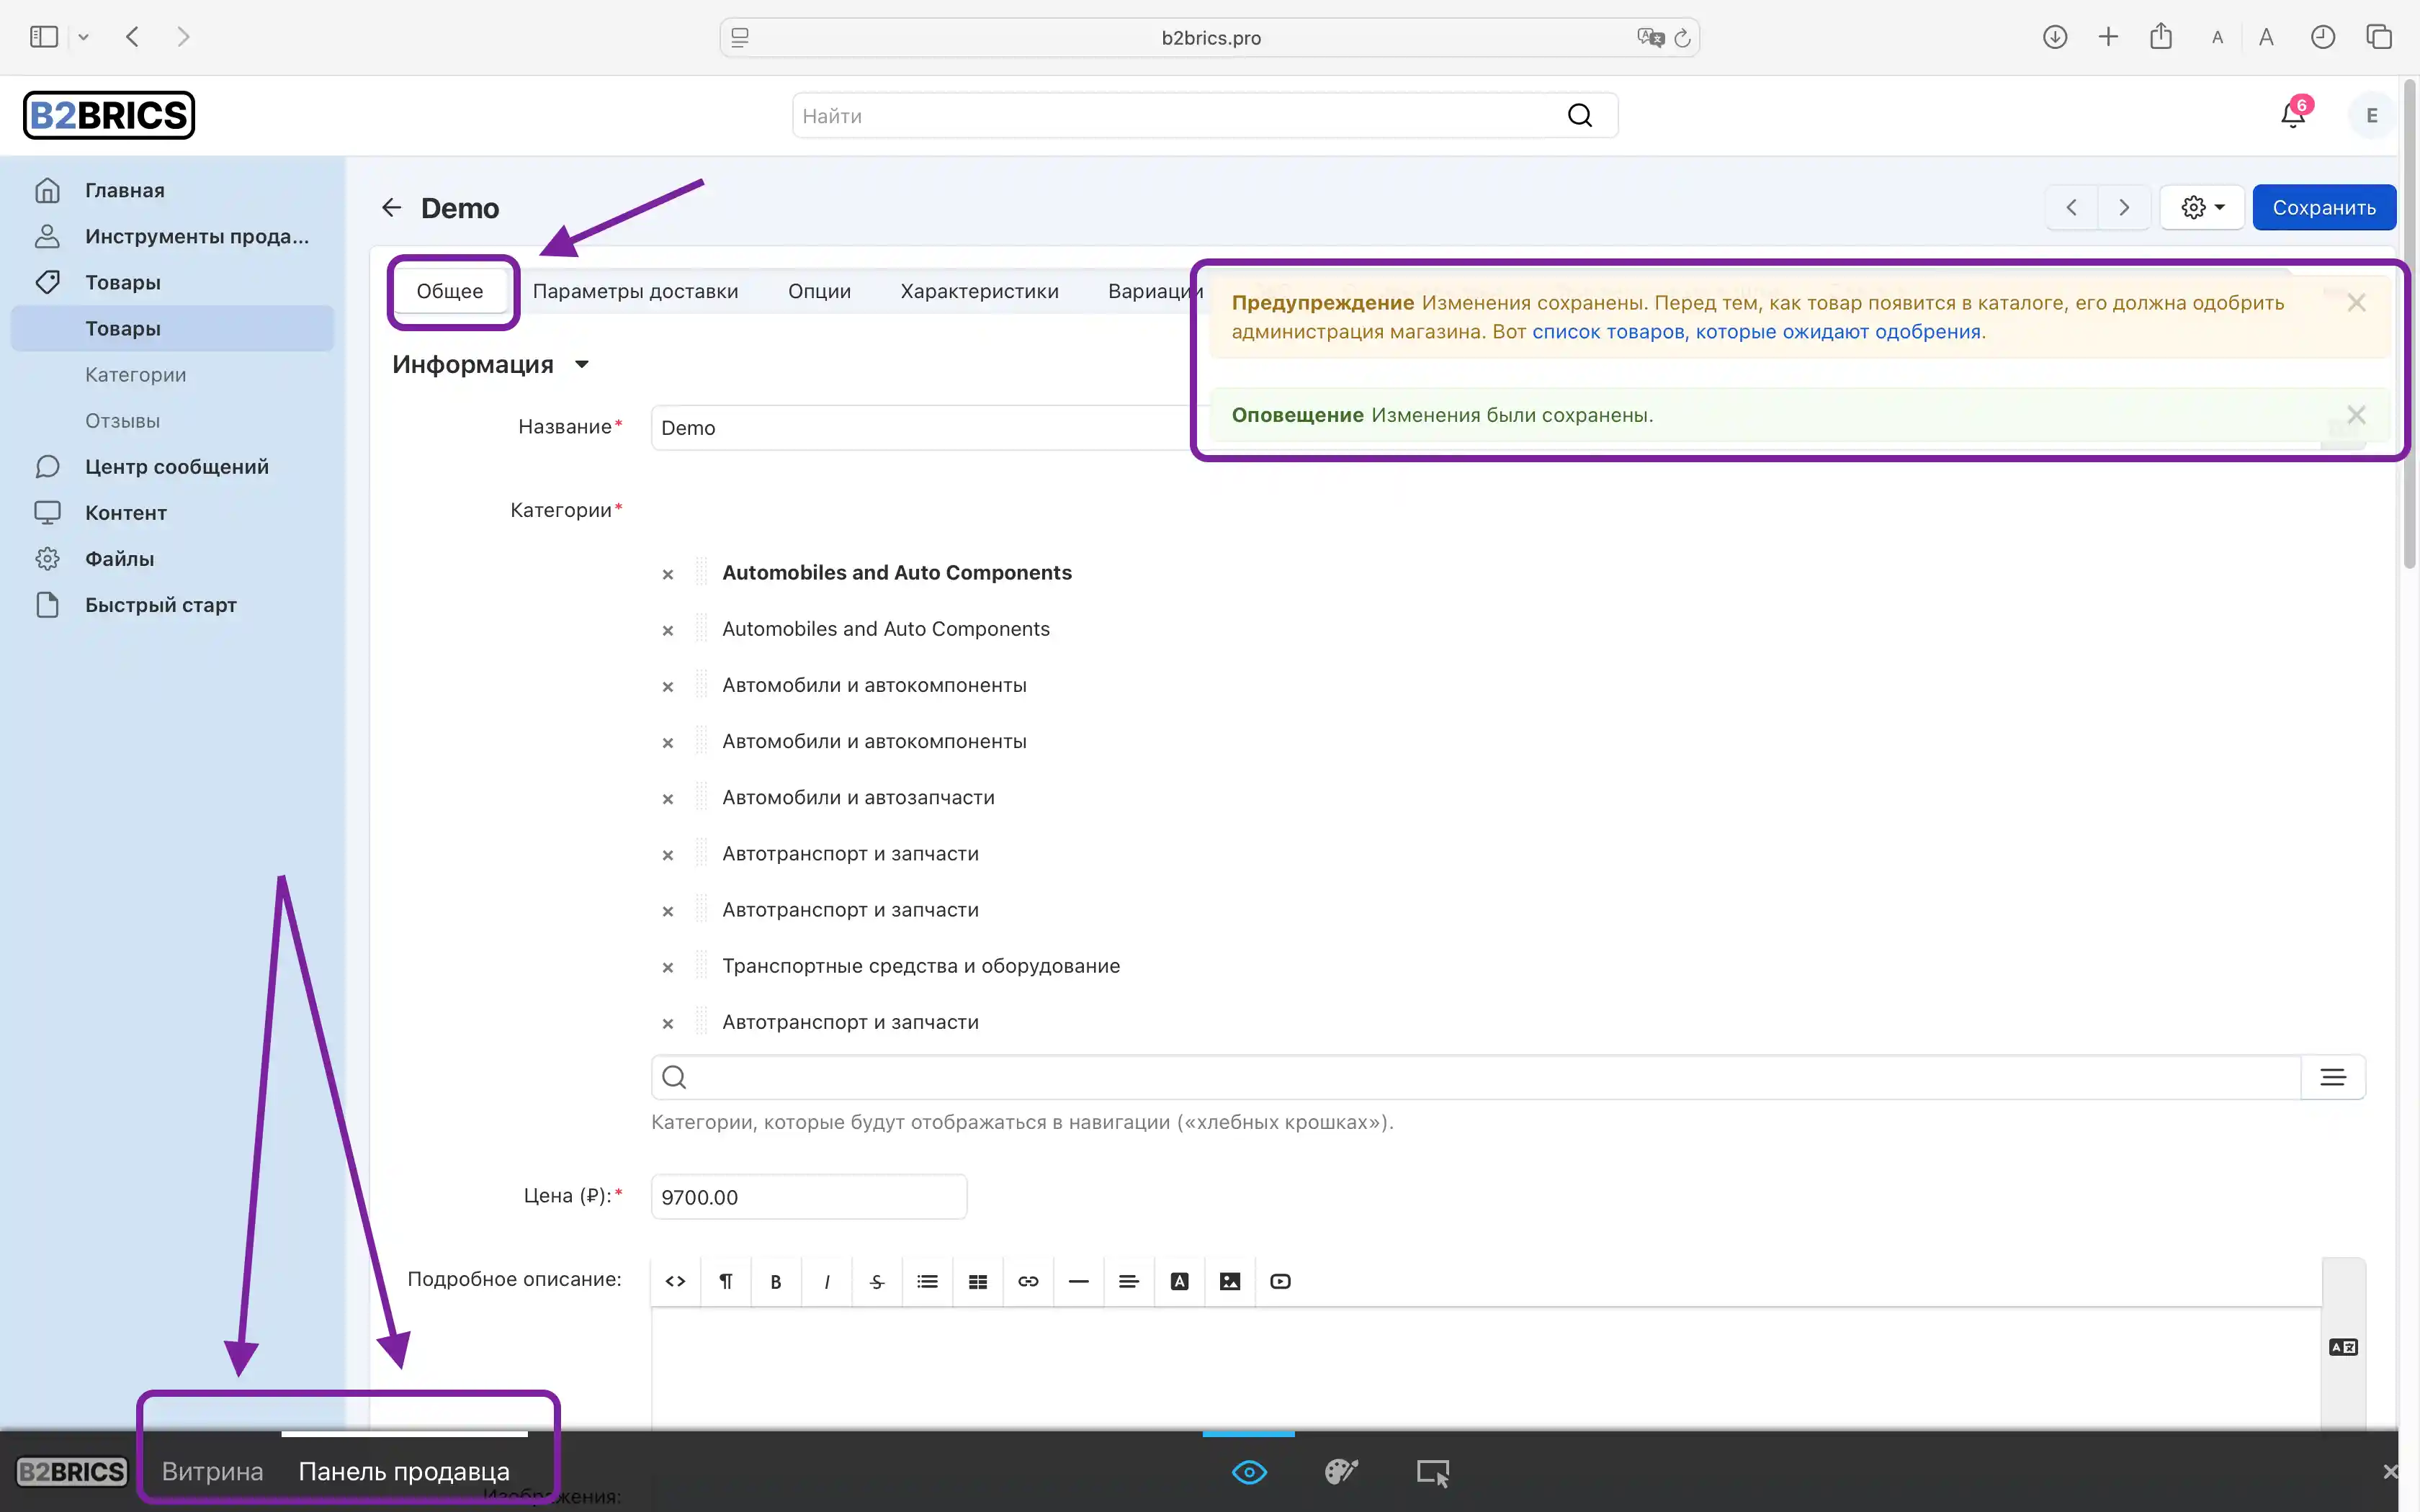
Task: Click the search magnifier in the top search bar
Action: 1579,116
